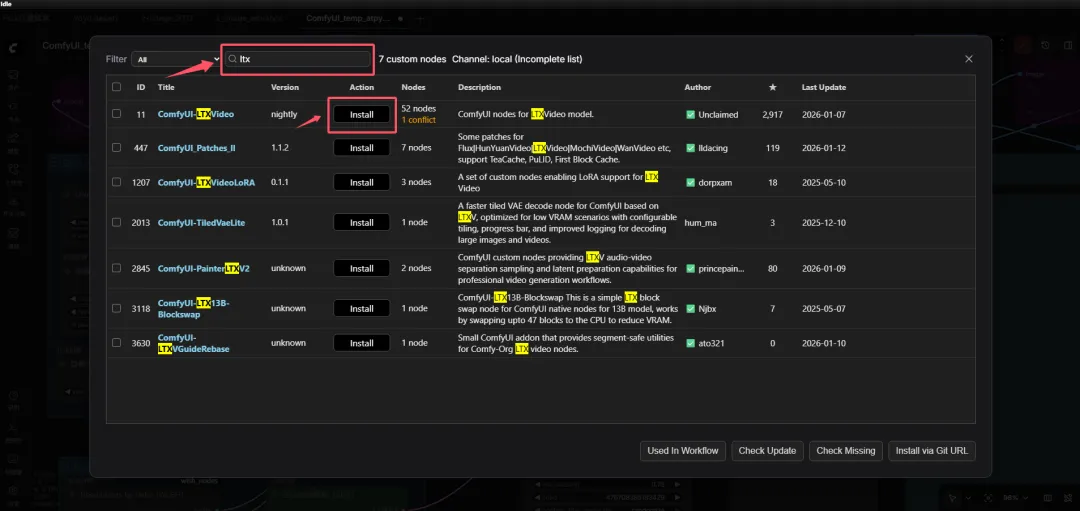Click the Check Update button

767,450
